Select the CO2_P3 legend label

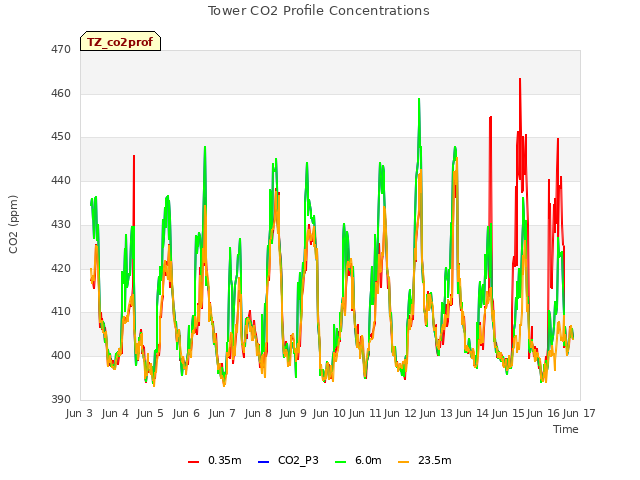point(298,460)
